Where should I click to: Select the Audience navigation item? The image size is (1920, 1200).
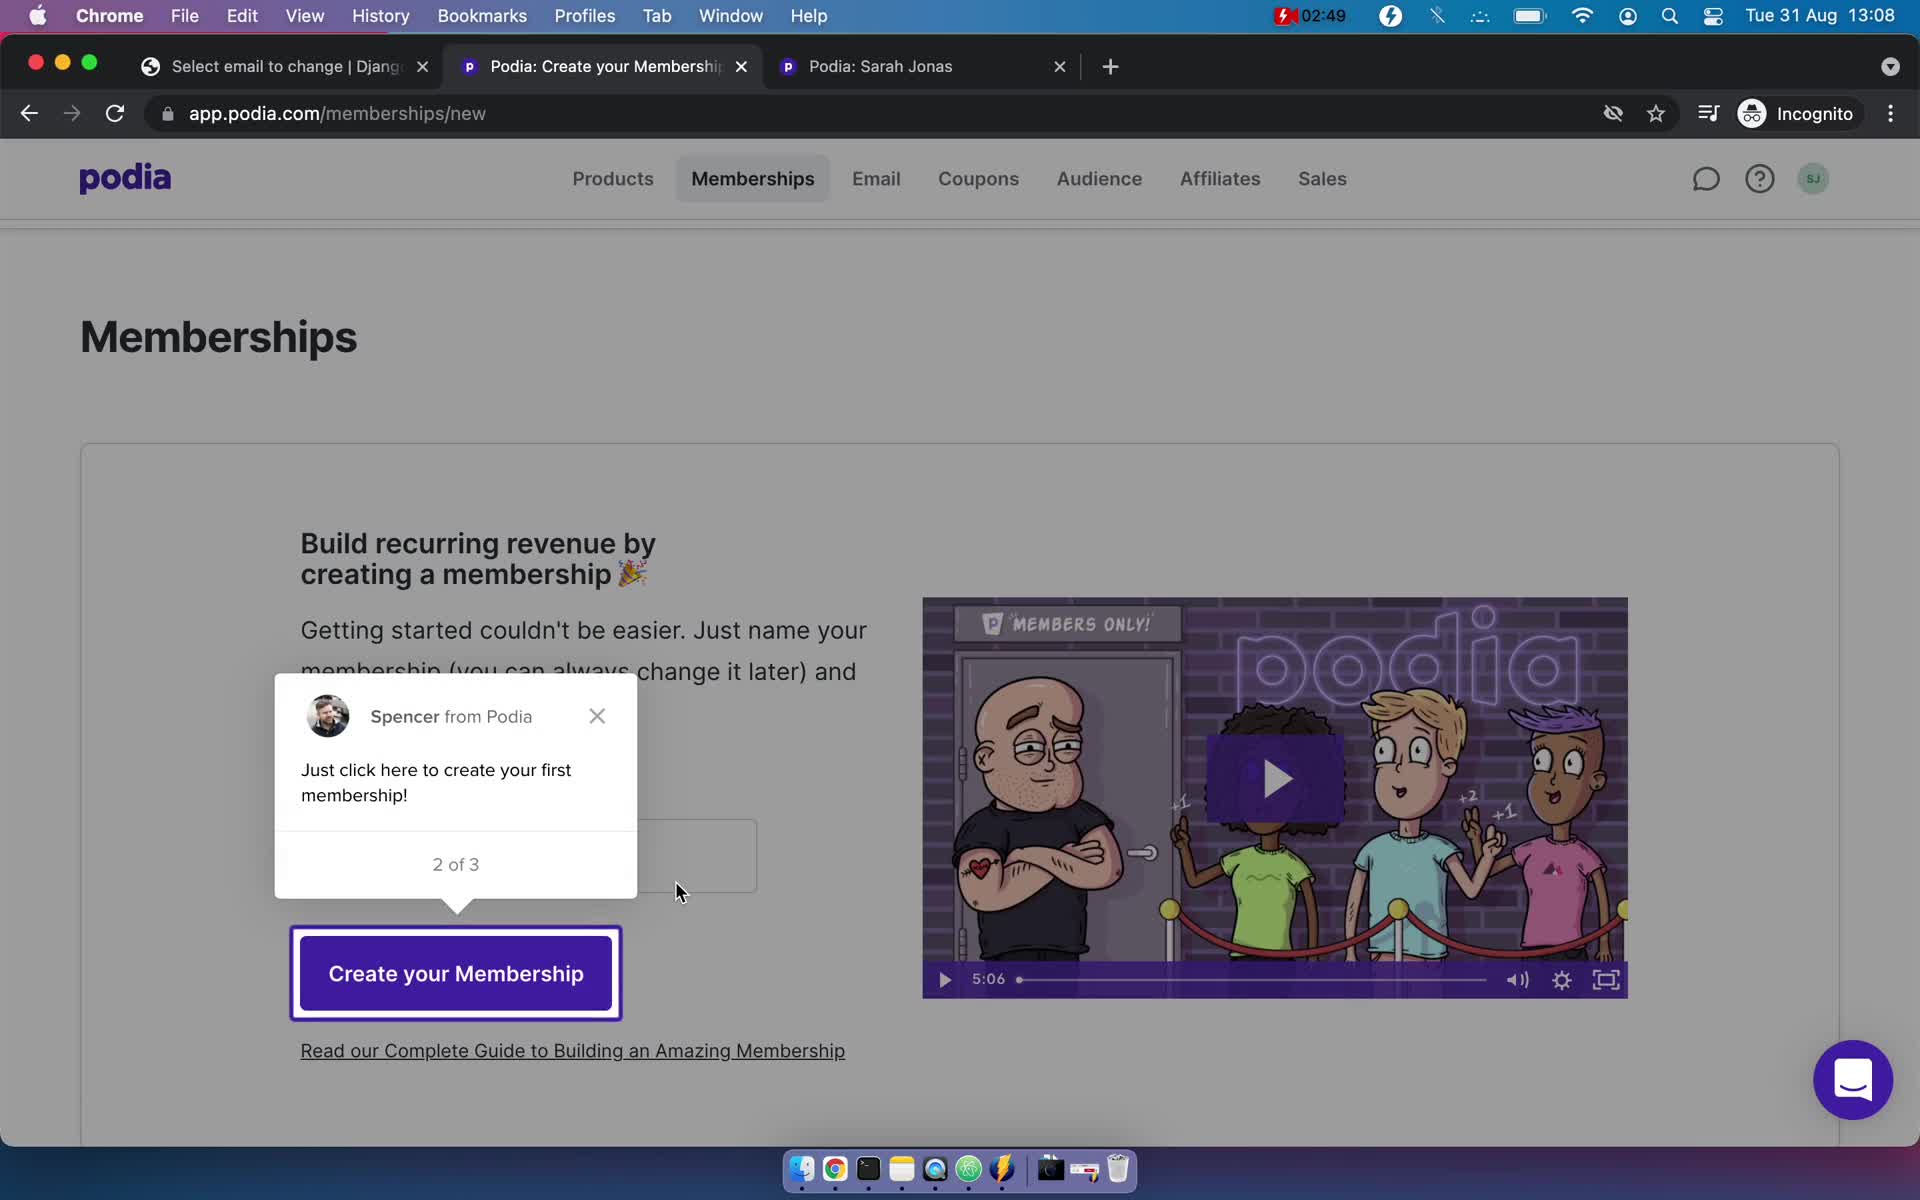pos(1099,177)
